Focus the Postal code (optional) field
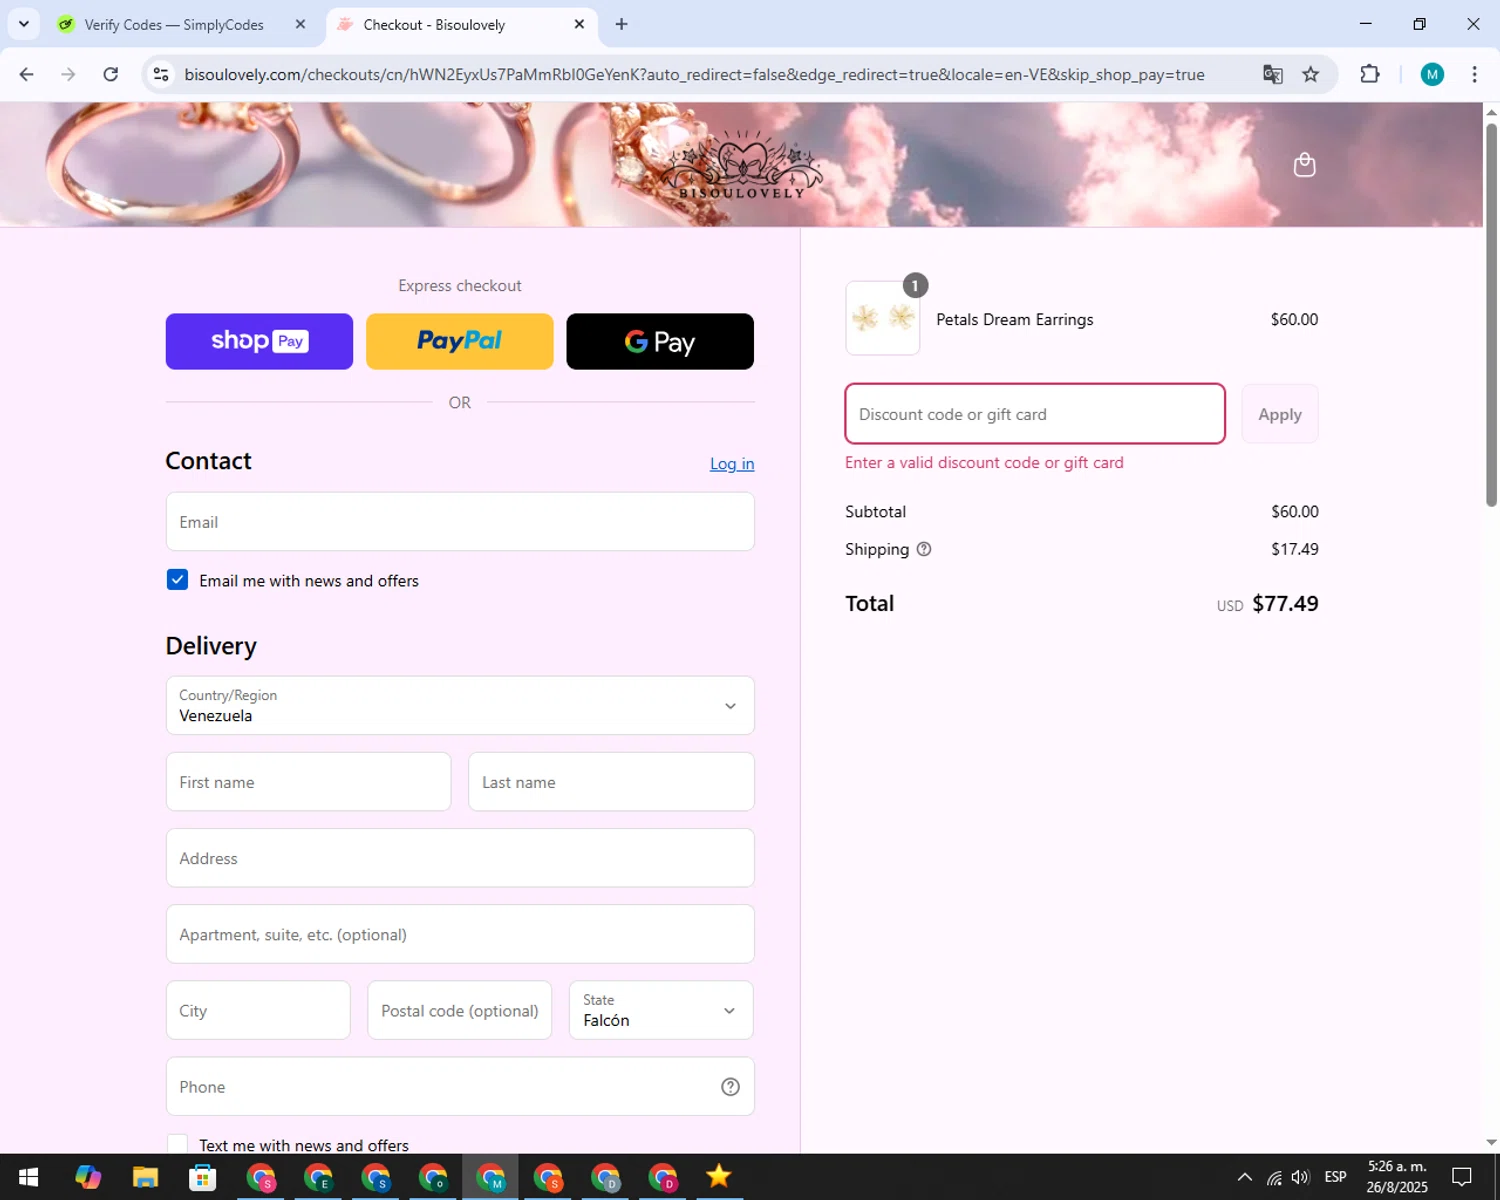 (459, 1010)
